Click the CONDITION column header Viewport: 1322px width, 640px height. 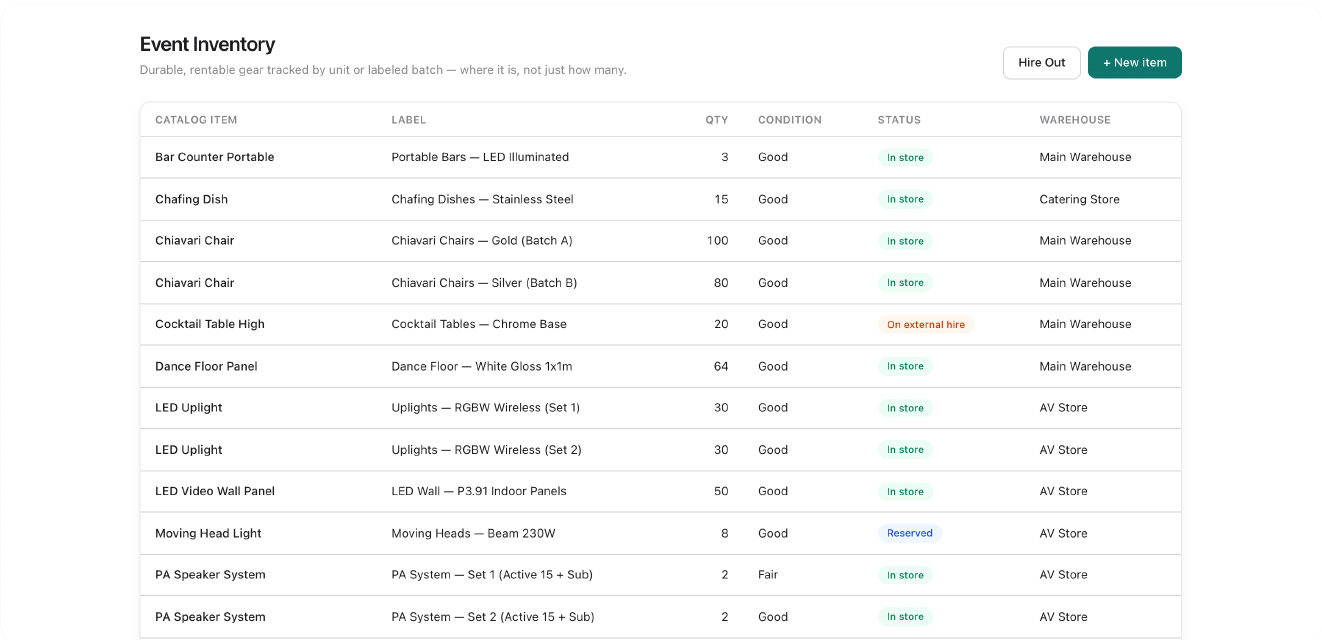tap(790, 120)
